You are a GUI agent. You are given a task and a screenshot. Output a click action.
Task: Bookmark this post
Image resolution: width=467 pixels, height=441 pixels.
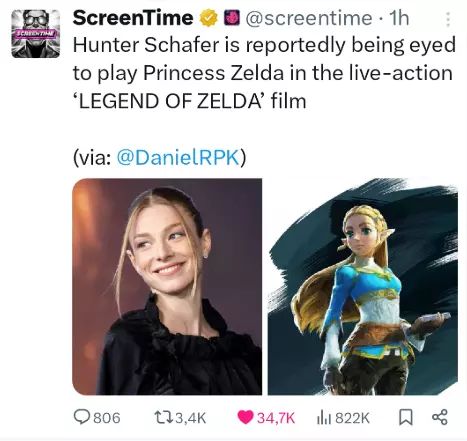click(406, 417)
